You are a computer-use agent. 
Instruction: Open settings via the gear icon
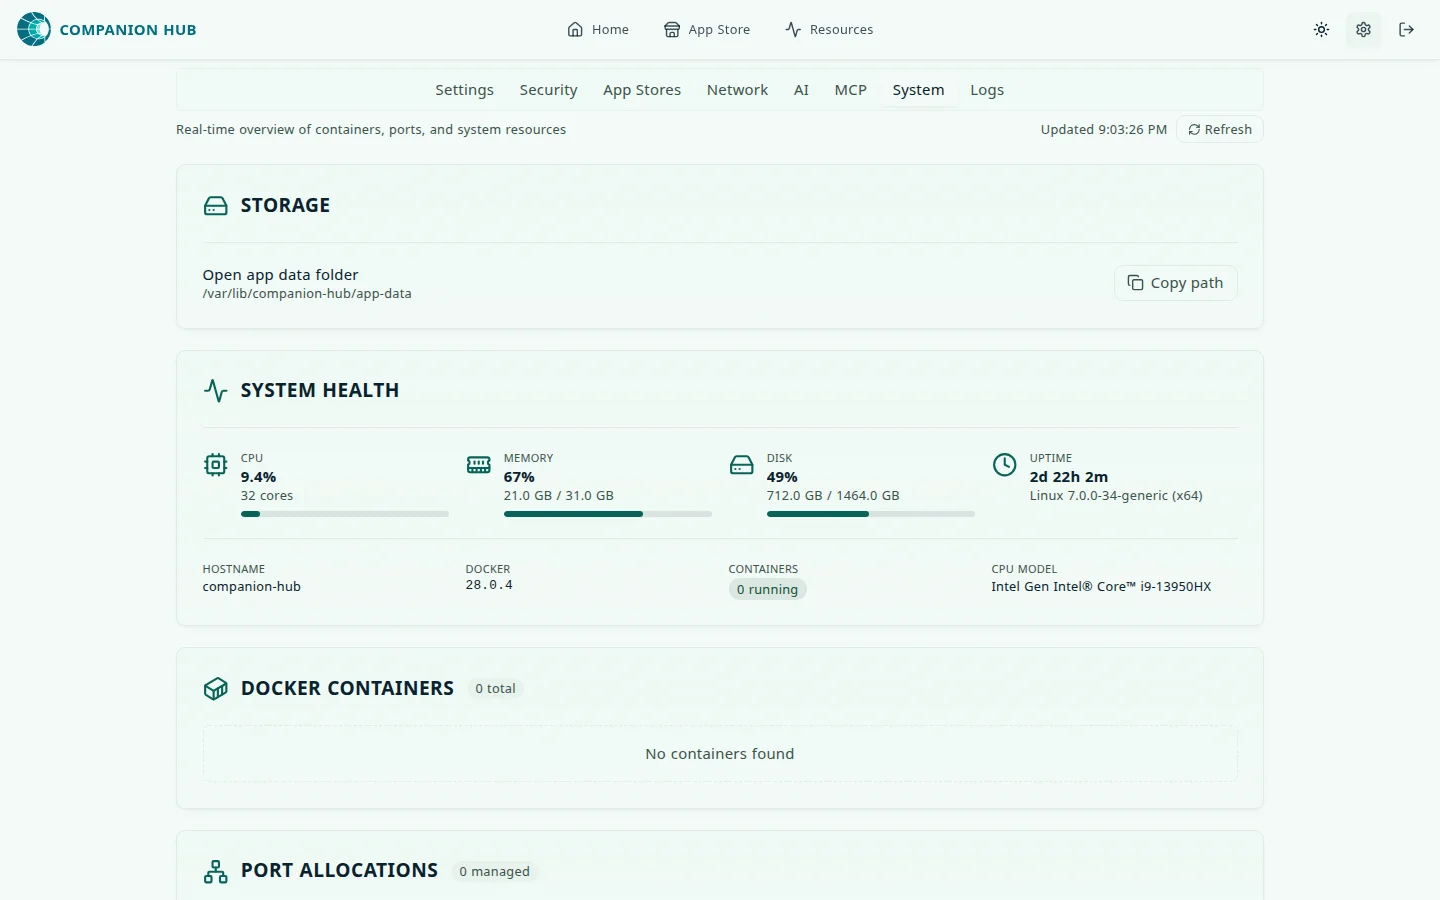click(1363, 30)
